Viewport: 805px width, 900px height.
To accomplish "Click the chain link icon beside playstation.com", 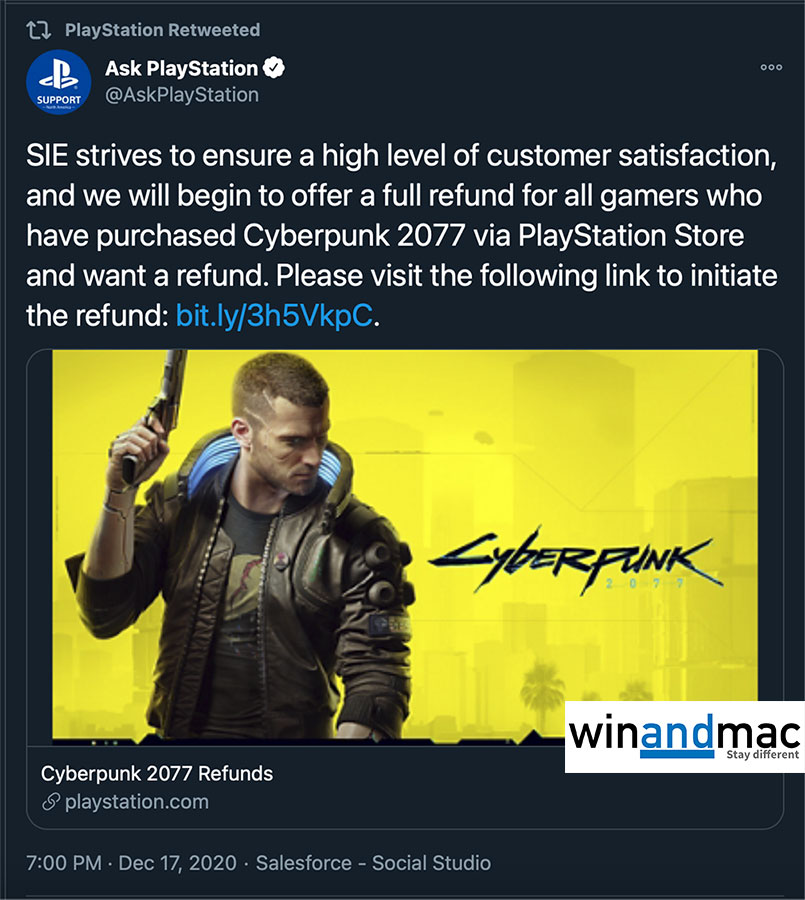I will 51,802.
